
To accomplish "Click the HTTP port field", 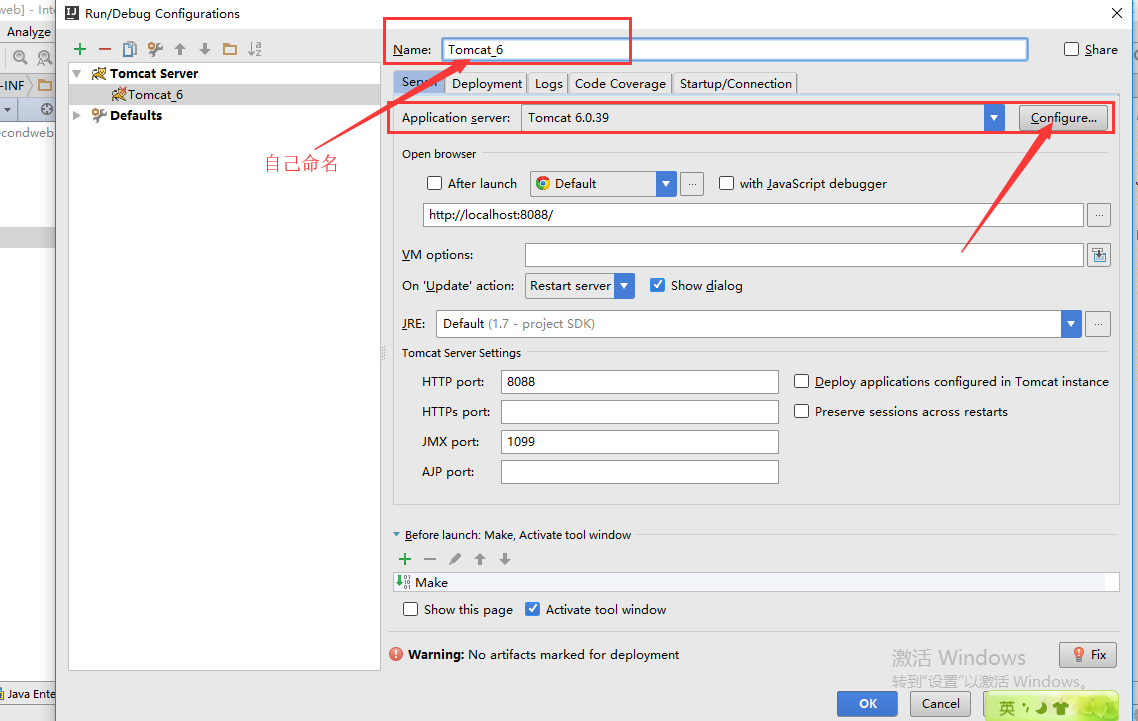I will click(x=639, y=382).
